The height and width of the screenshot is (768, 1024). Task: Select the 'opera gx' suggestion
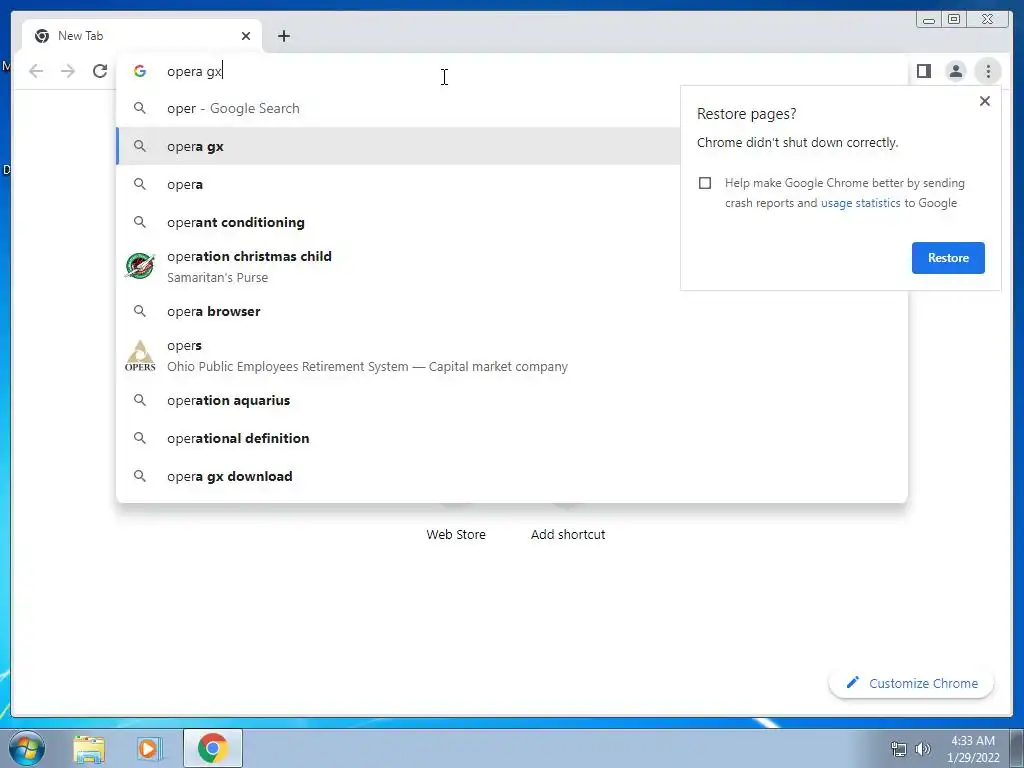coord(398,146)
